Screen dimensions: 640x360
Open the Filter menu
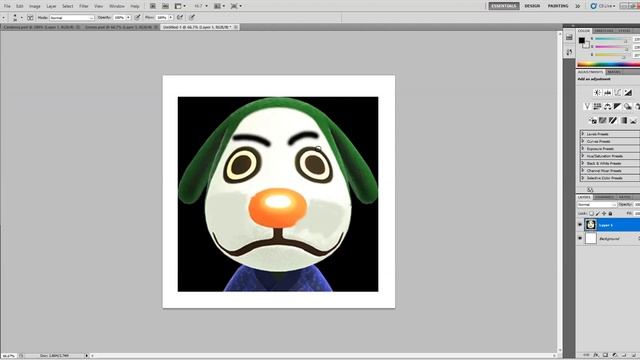[x=84, y=6]
